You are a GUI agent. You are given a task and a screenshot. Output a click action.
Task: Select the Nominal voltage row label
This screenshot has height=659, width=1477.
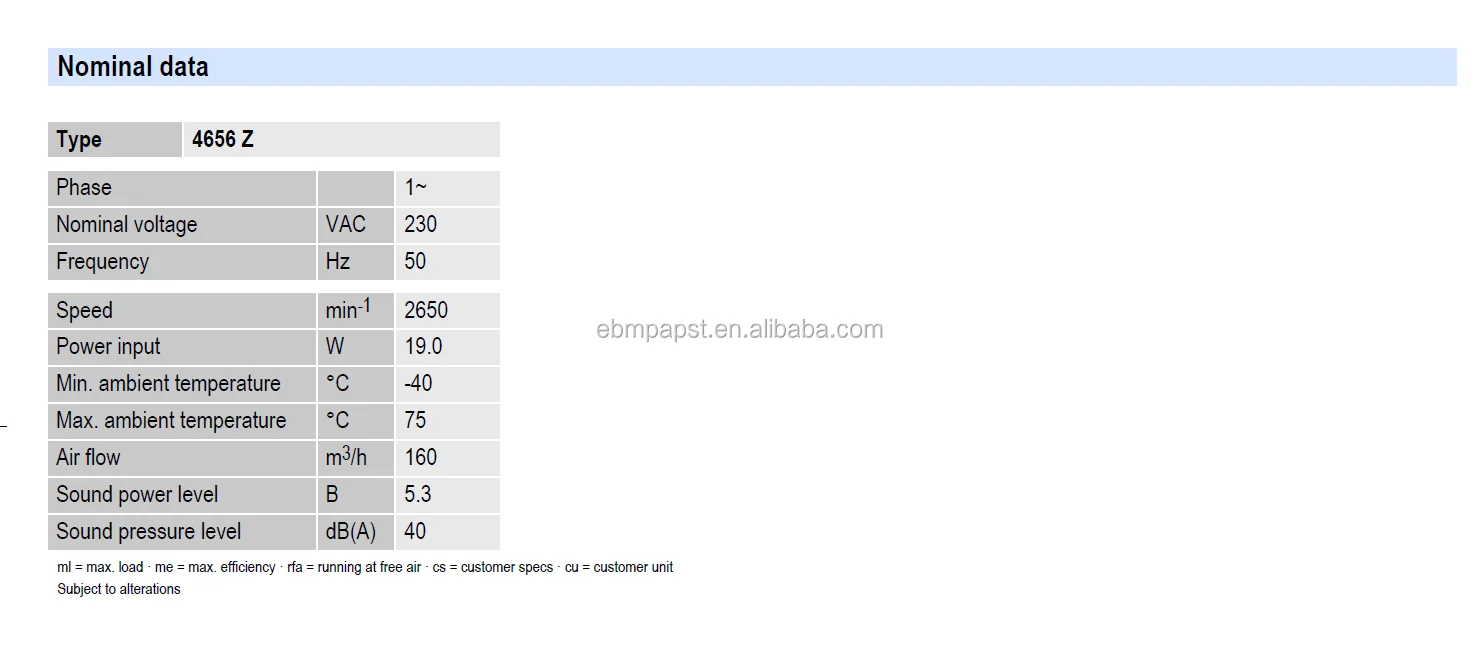pyautogui.click(x=127, y=225)
